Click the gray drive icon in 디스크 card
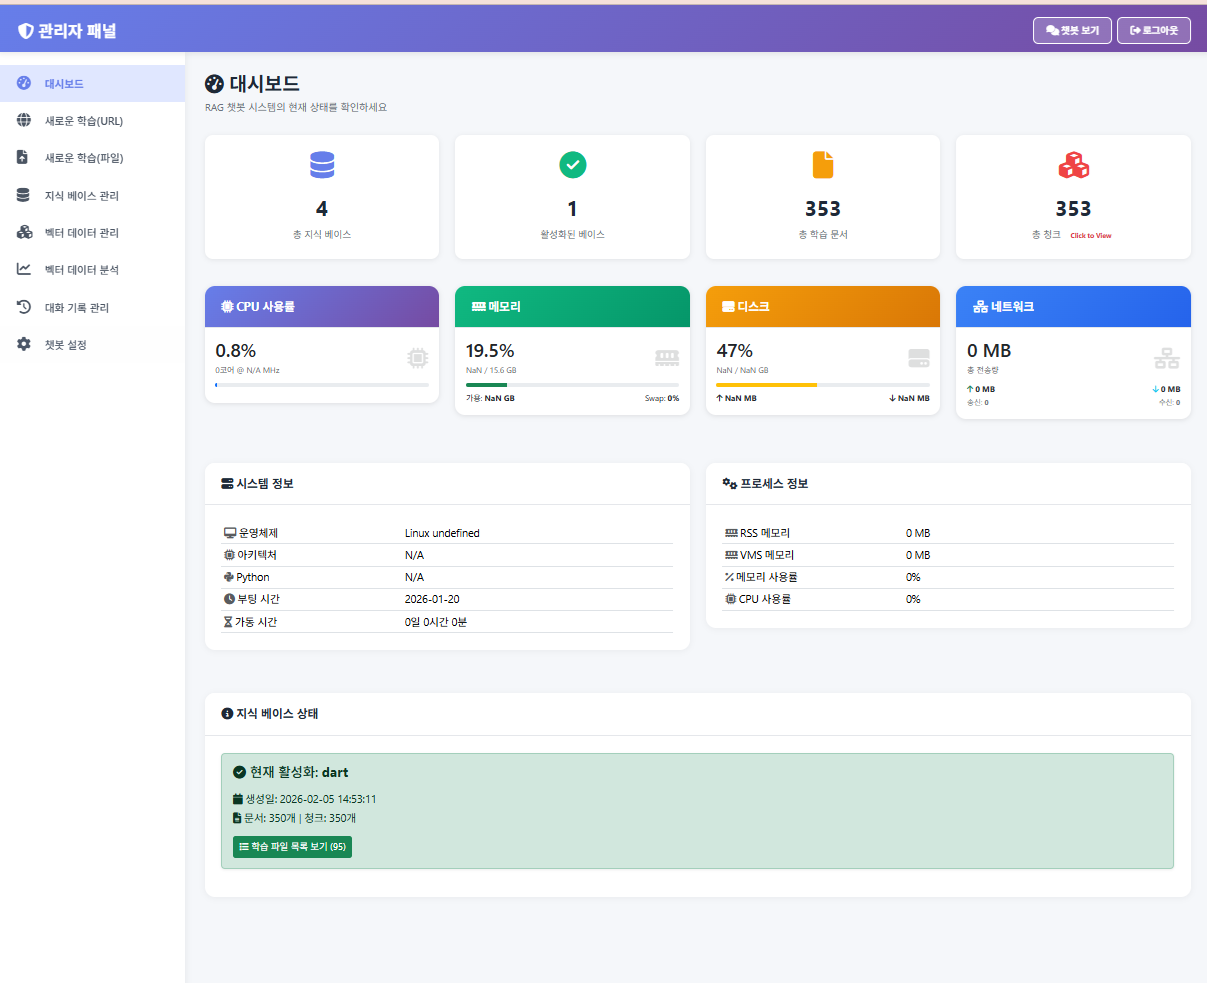This screenshot has width=1207, height=983. coord(919,358)
